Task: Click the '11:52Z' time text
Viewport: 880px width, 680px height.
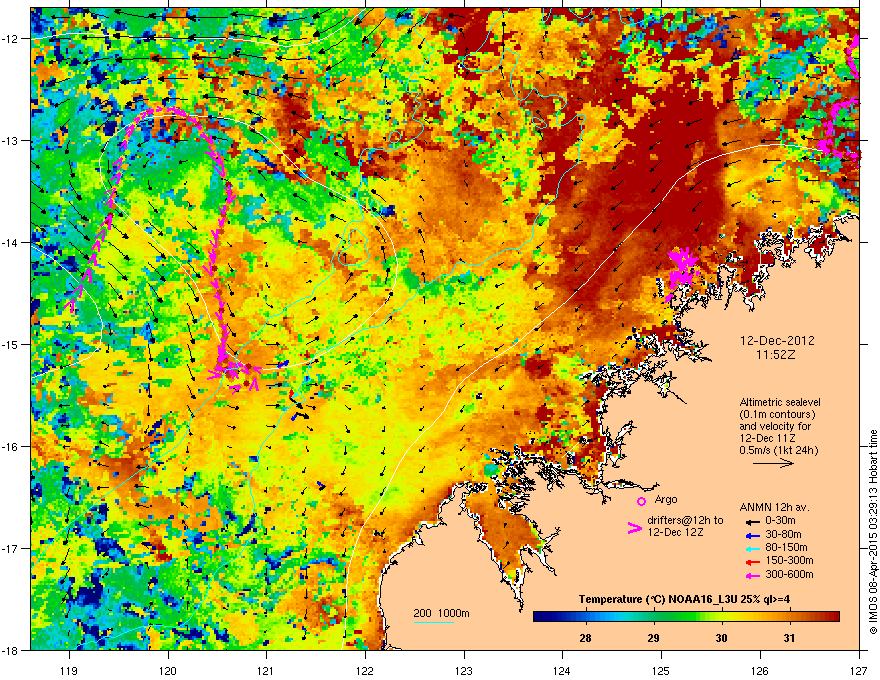Action: (x=776, y=355)
